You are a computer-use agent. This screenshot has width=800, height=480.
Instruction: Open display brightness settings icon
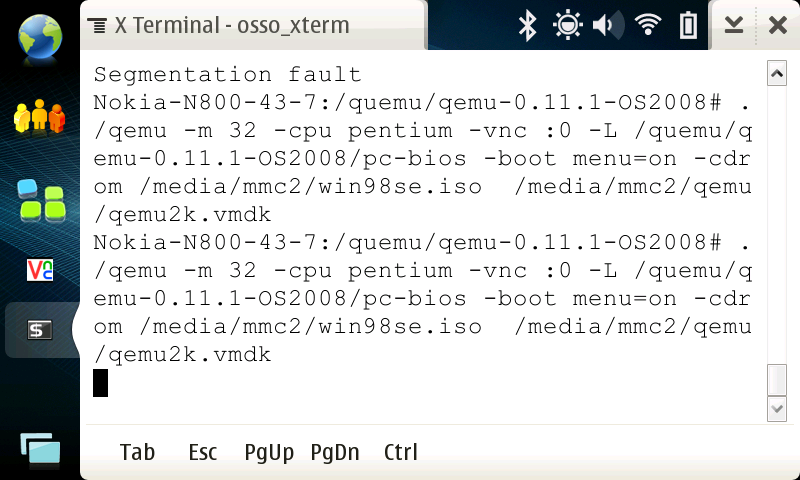point(568,26)
